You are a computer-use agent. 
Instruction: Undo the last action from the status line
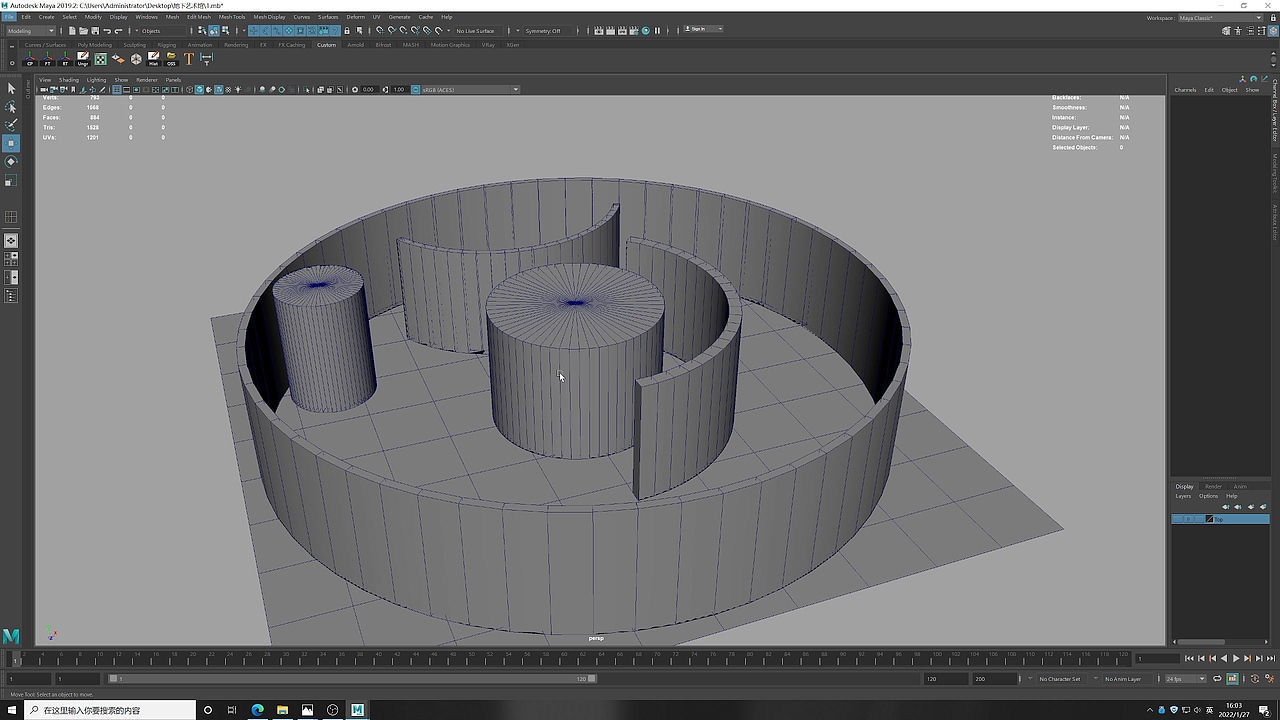point(107,31)
